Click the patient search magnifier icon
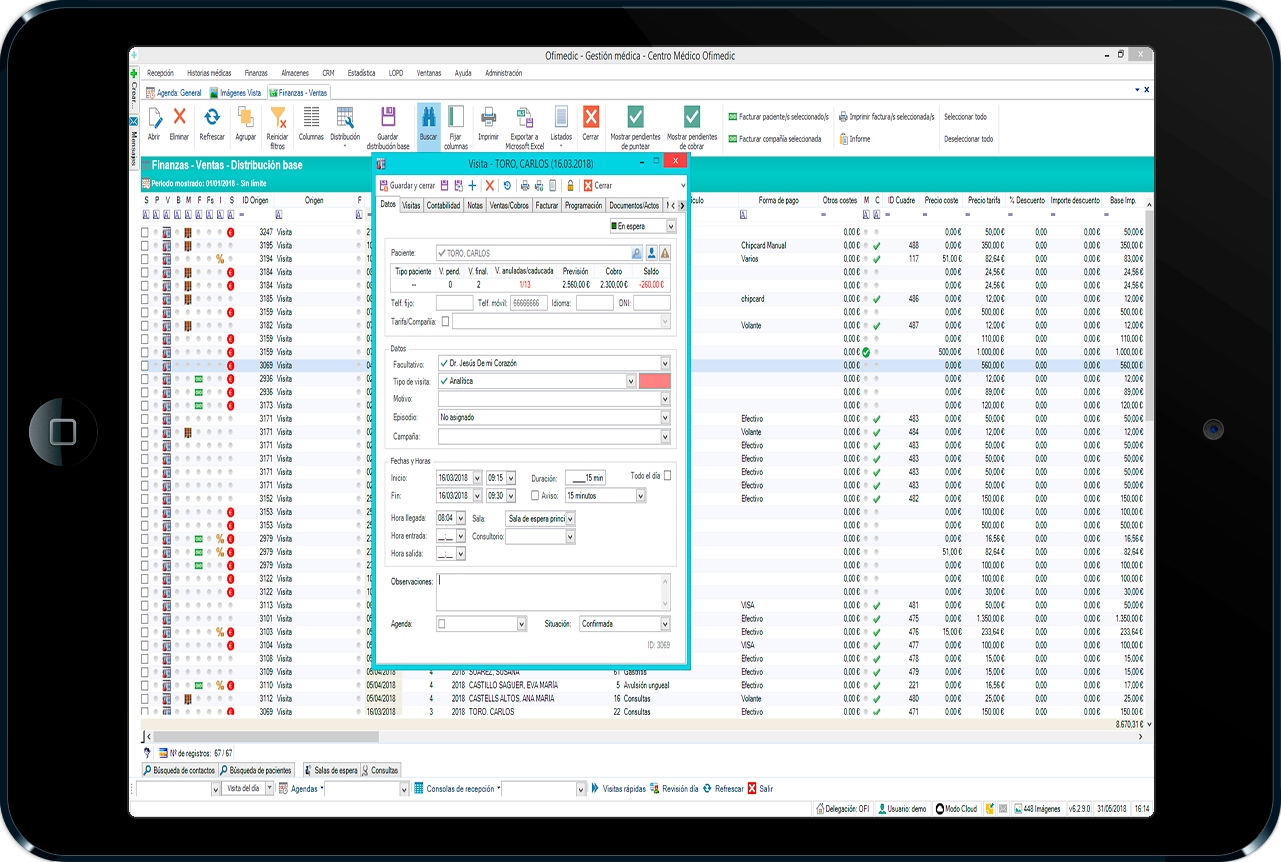 [x=637, y=253]
